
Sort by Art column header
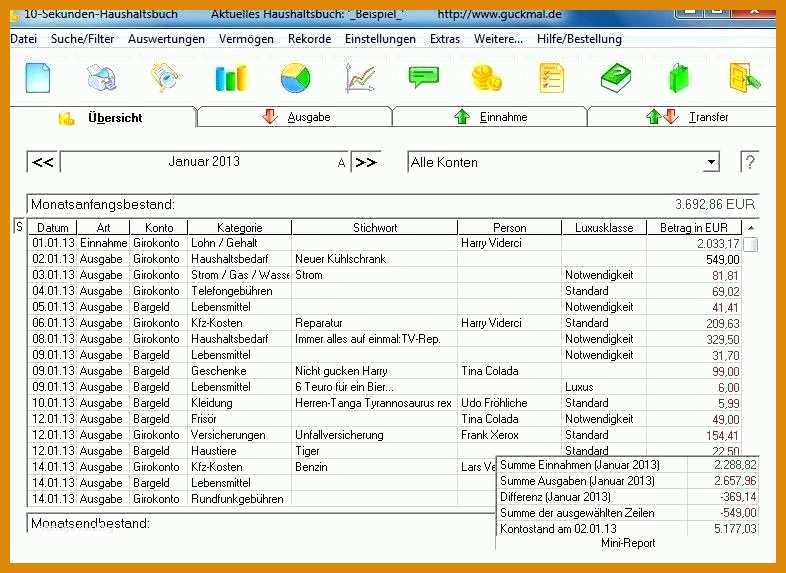[103, 228]
